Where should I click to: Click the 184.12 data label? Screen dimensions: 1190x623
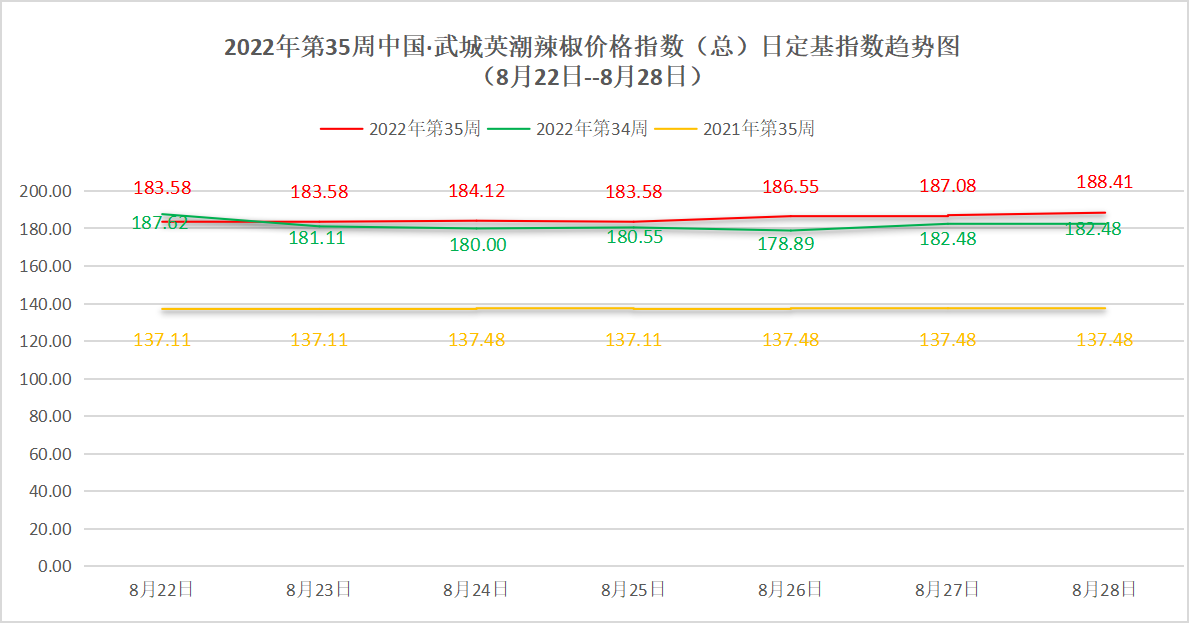[476, 191]
